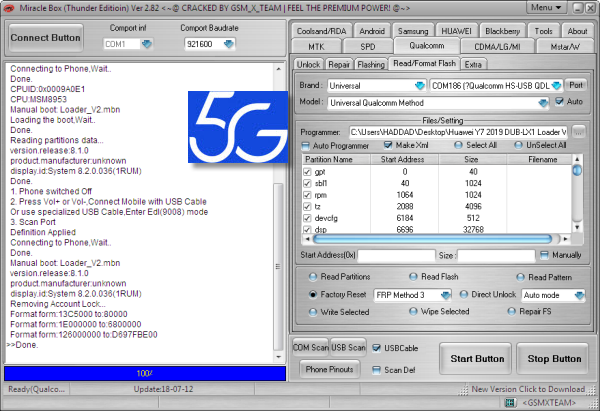Select the Write Selected radio button
The width and height of the screenshot is (600, 411).
coord(313,312)
